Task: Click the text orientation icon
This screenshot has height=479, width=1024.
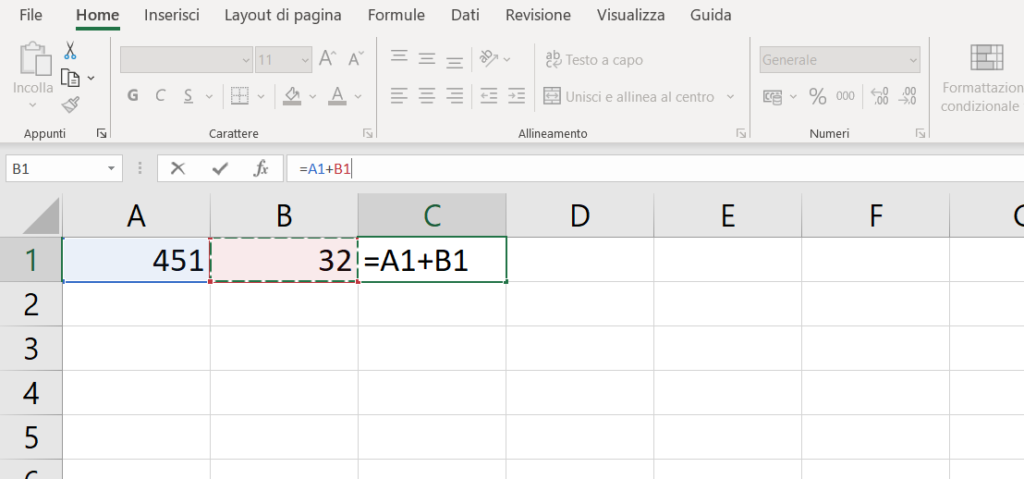Action: pos(489,59)
